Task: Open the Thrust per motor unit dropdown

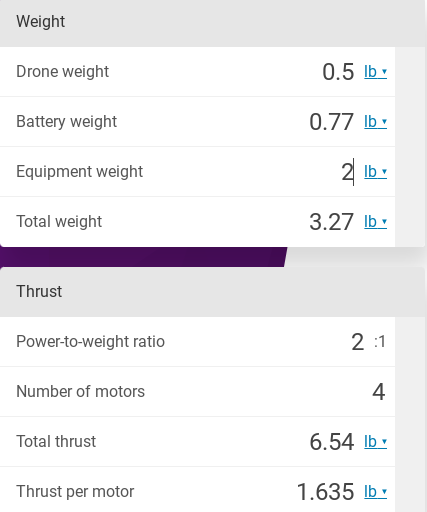Action: (375, 492)
